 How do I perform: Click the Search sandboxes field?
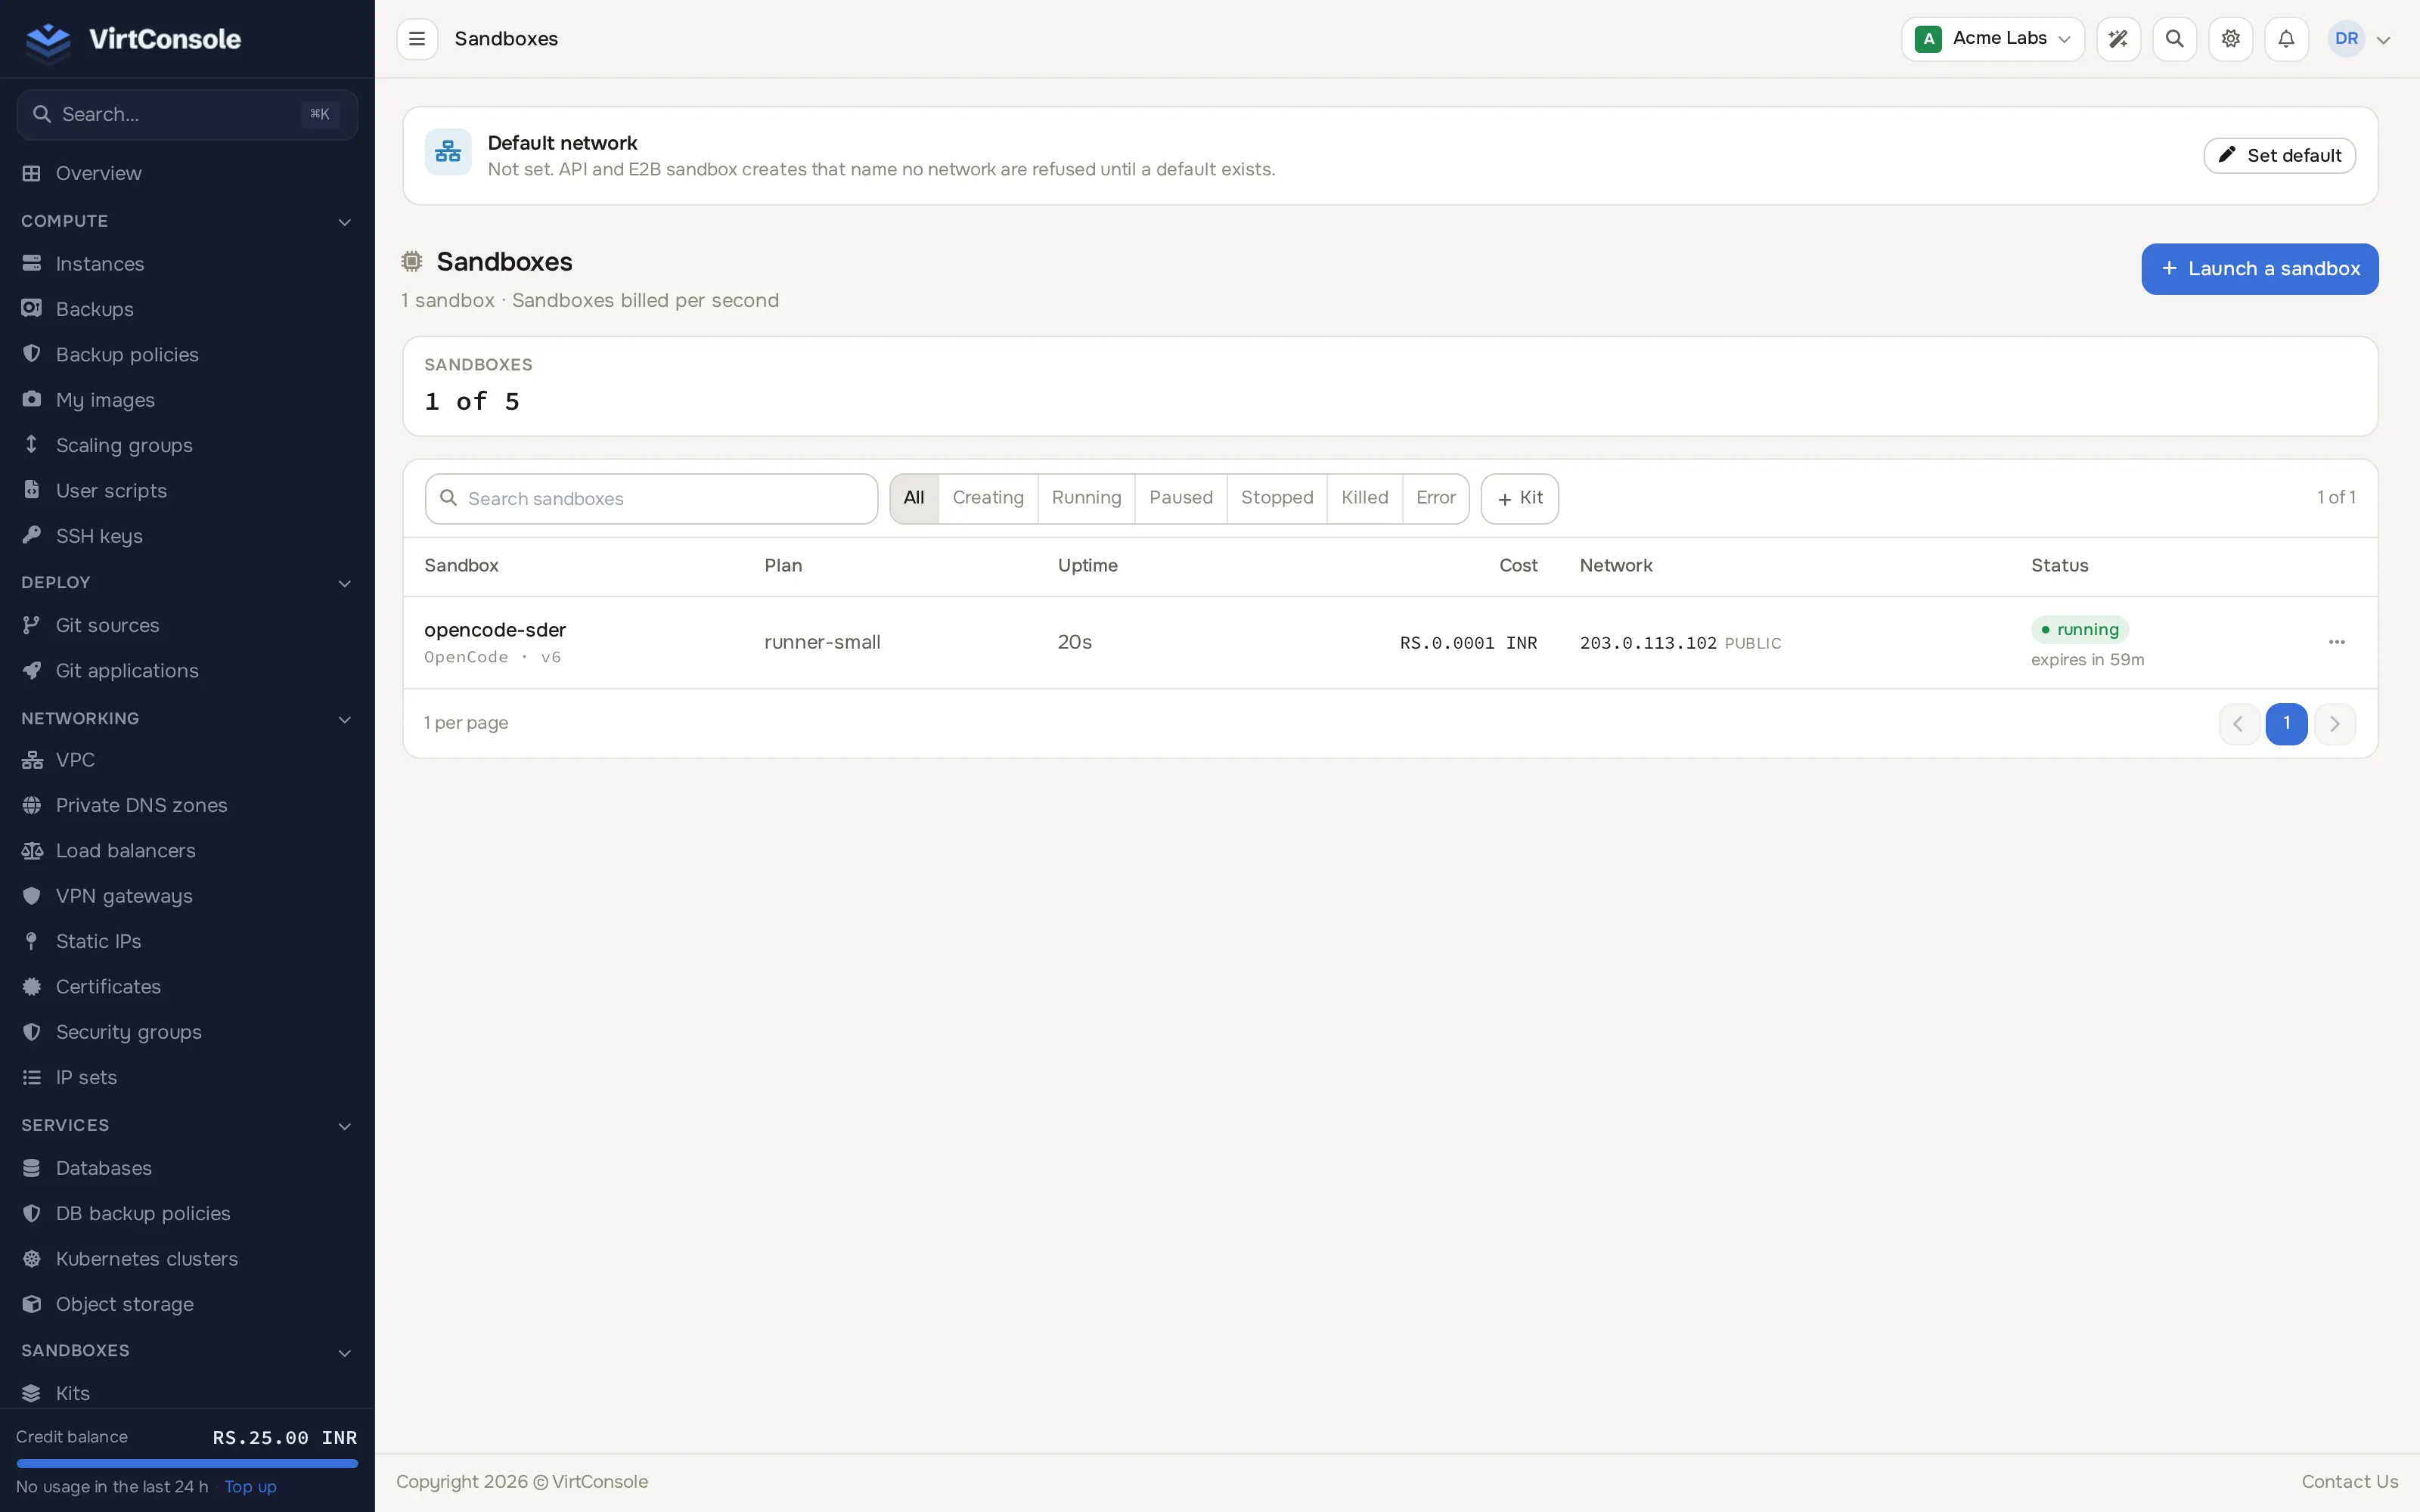click(651, 499)
